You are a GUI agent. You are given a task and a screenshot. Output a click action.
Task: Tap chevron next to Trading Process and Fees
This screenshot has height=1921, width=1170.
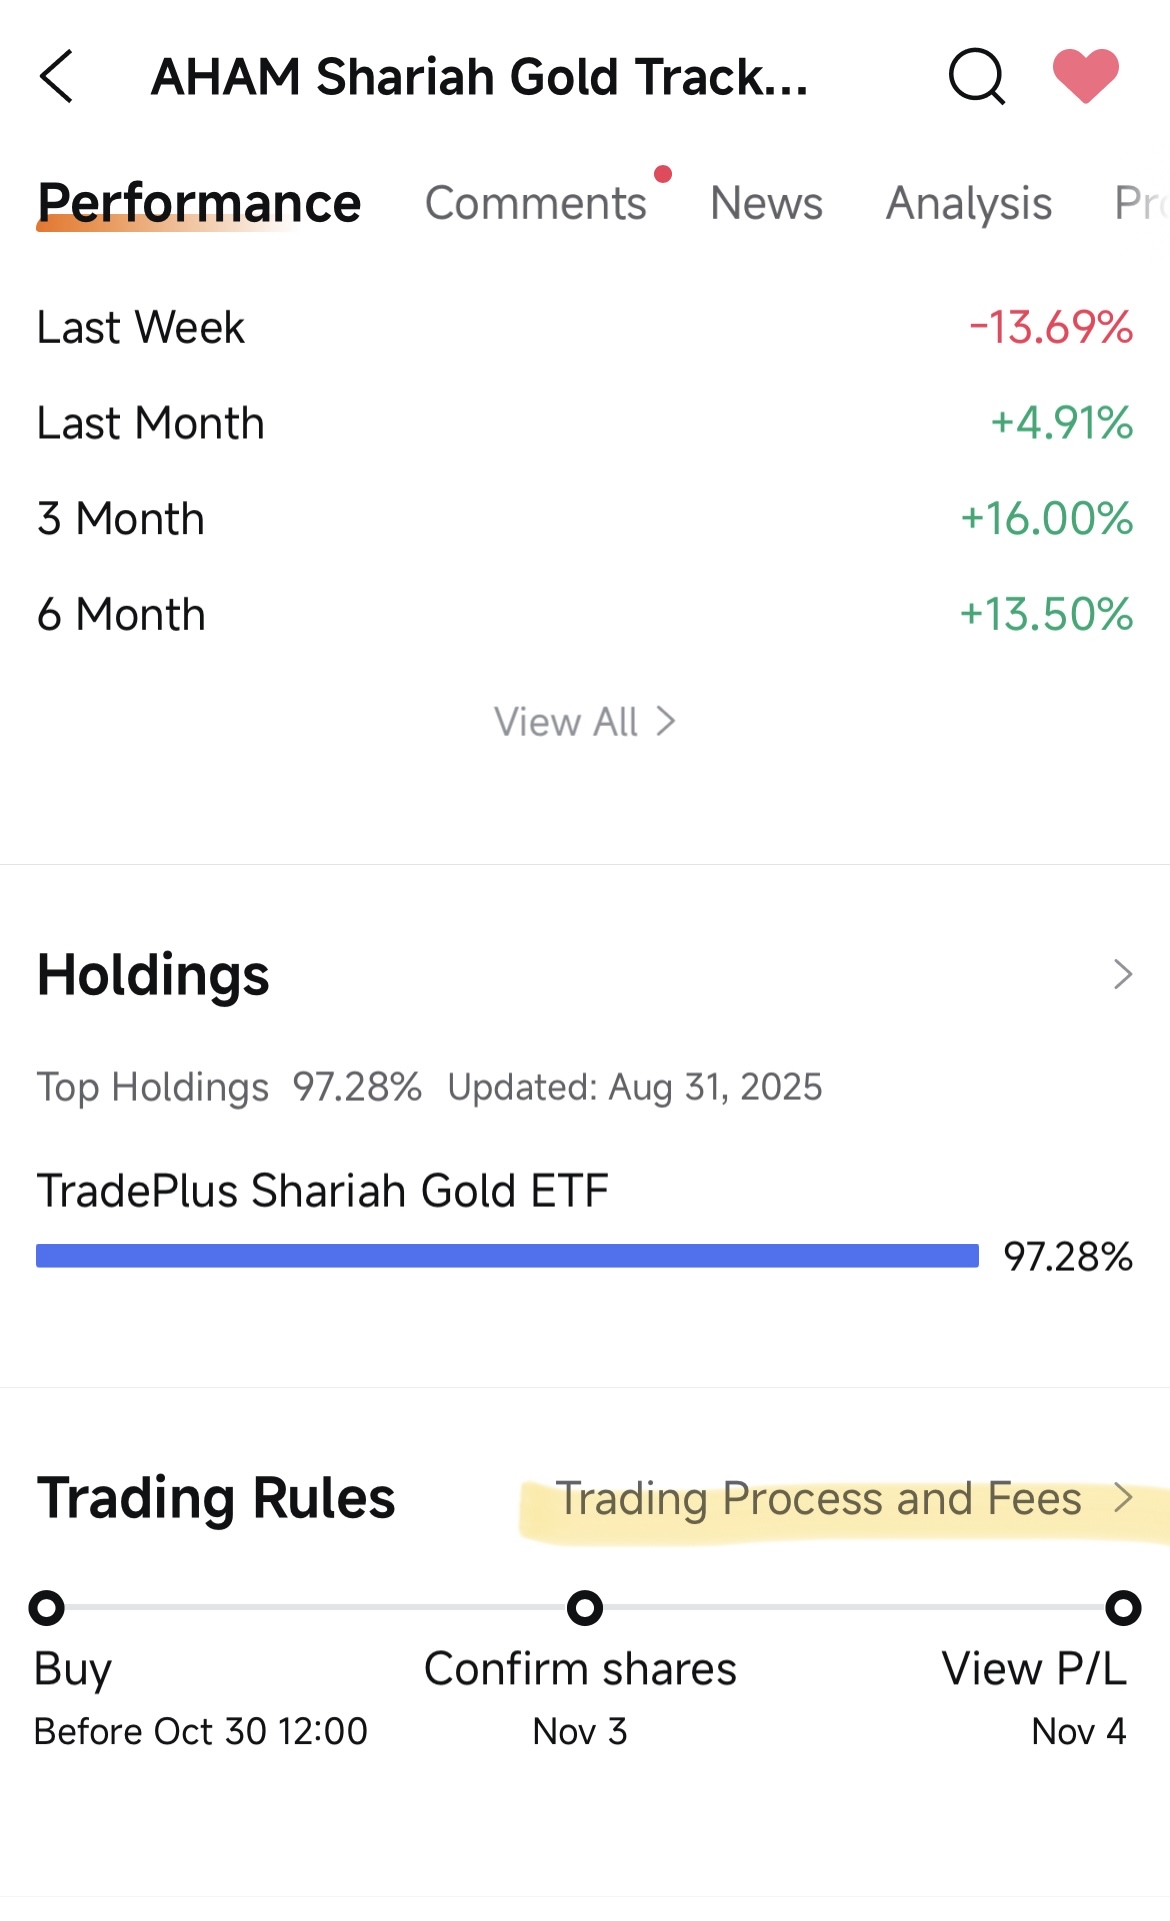1124,1497
